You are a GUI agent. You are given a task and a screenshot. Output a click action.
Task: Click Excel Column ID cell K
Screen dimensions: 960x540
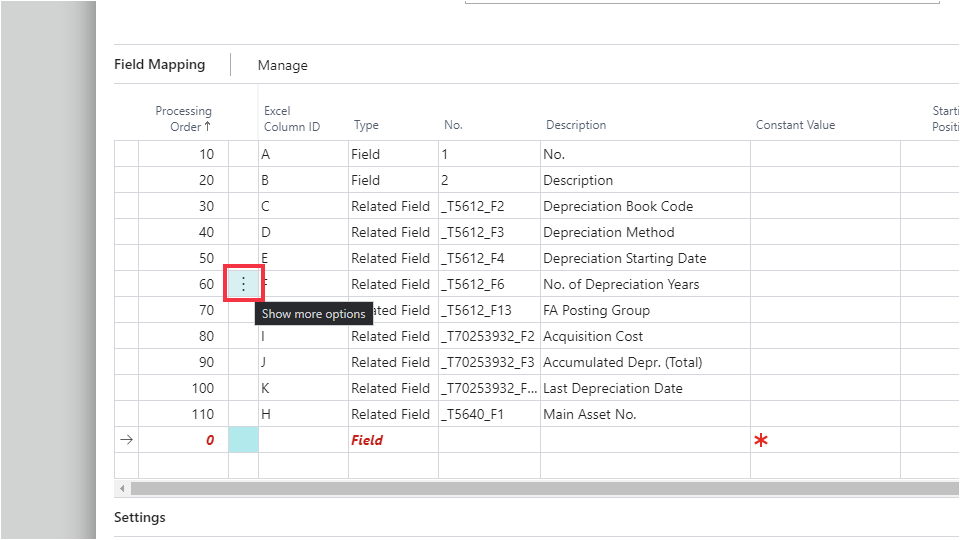point(304,388)
